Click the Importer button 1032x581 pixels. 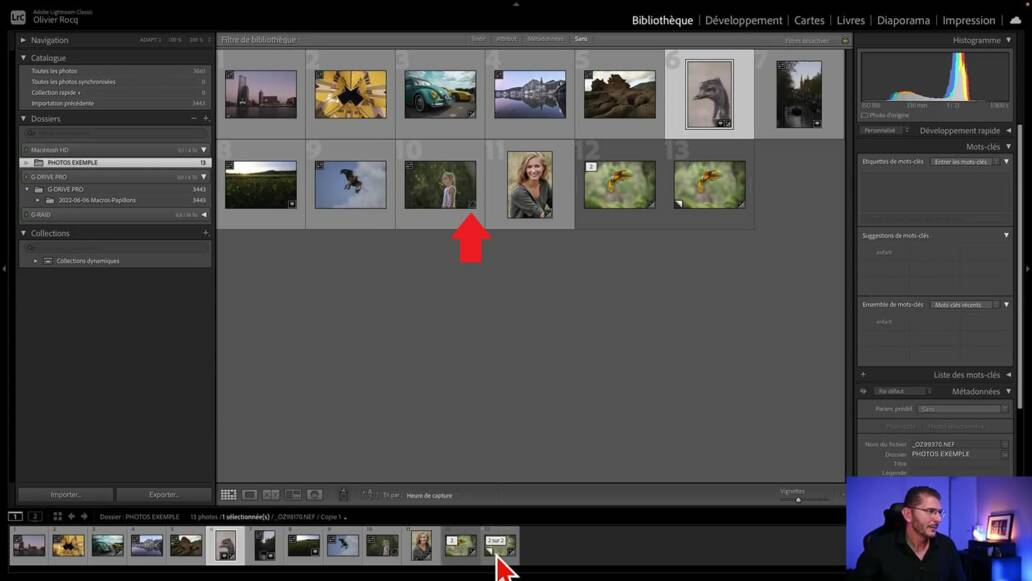tap(63, 494)
